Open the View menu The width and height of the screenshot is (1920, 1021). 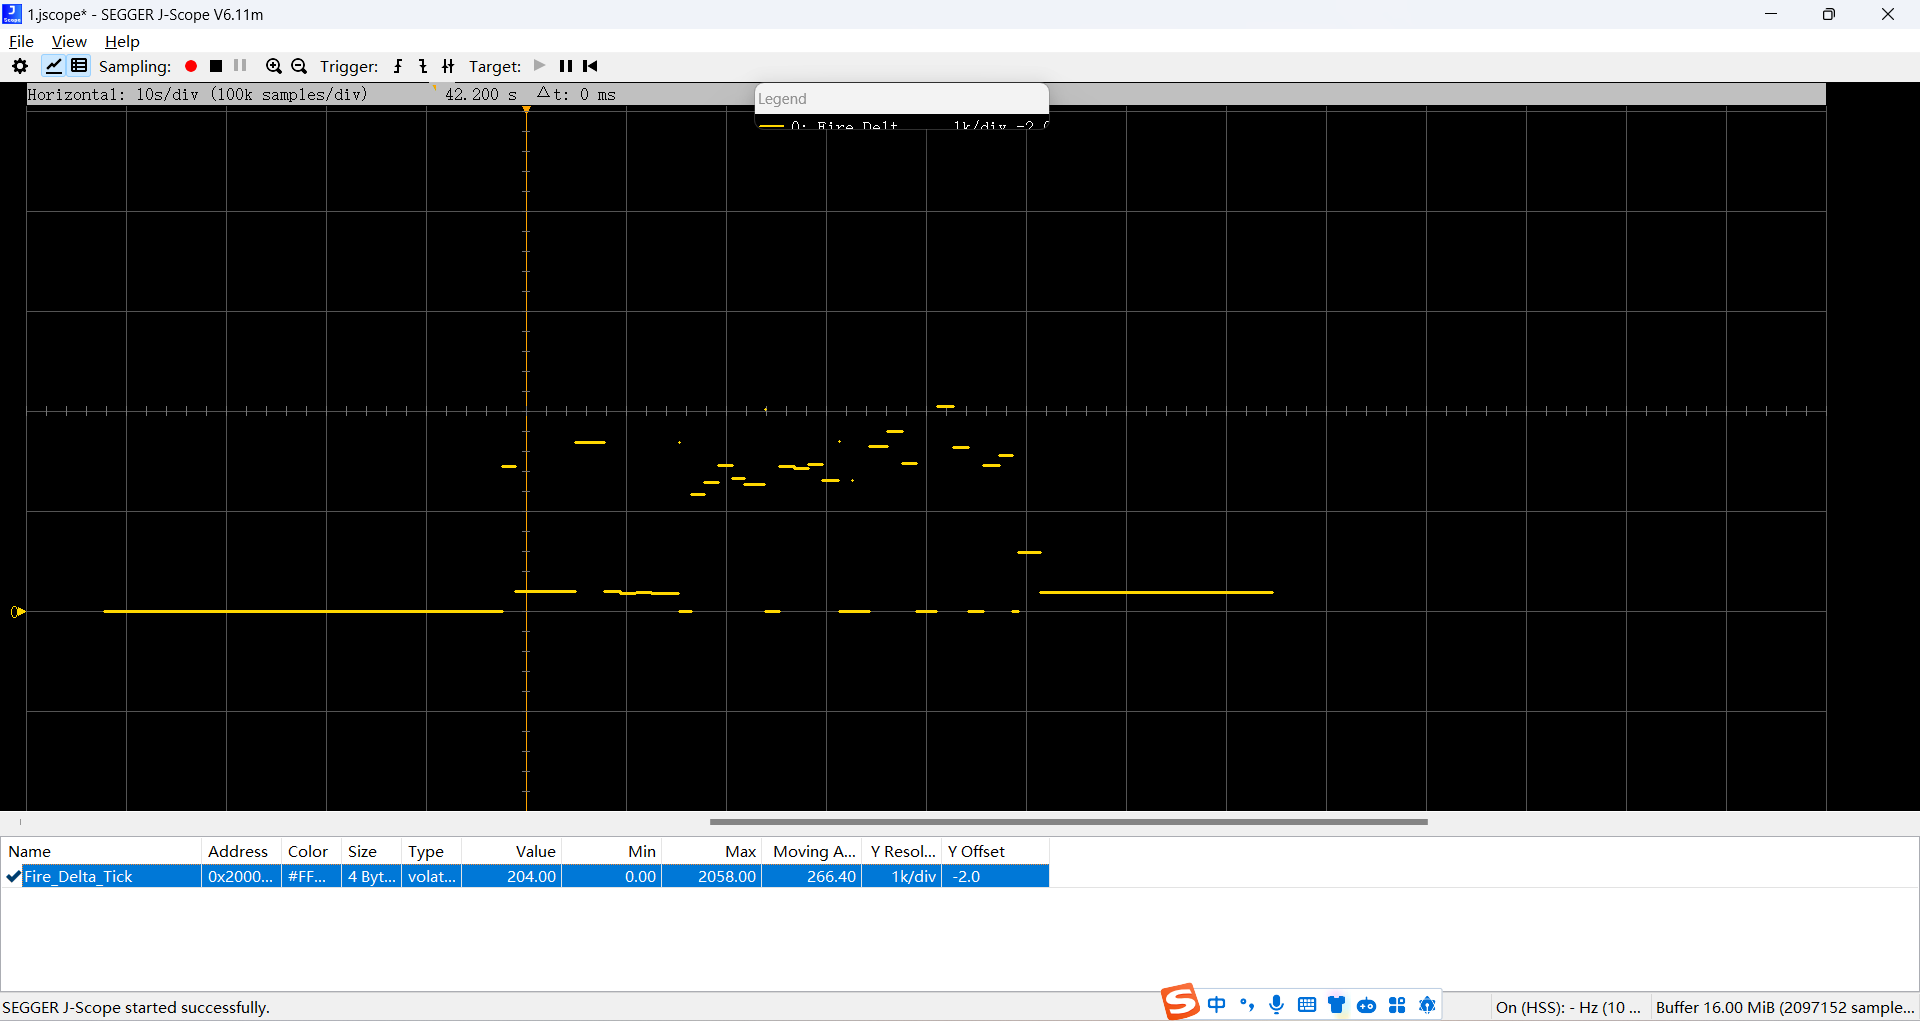69,41
